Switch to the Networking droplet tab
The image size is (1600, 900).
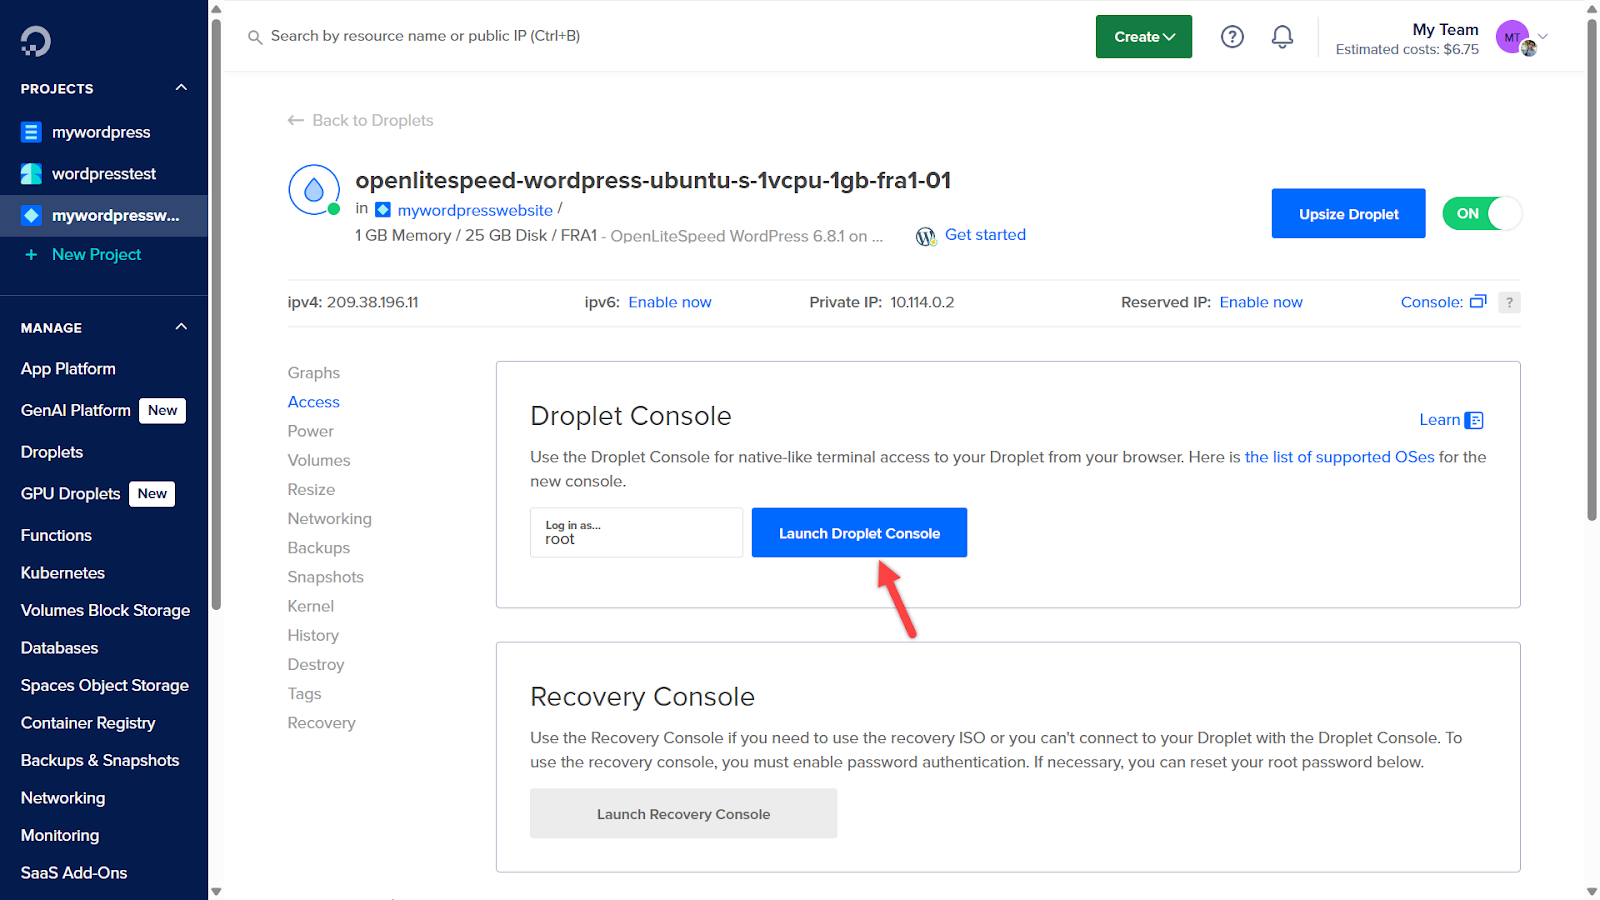pos(330,519)
